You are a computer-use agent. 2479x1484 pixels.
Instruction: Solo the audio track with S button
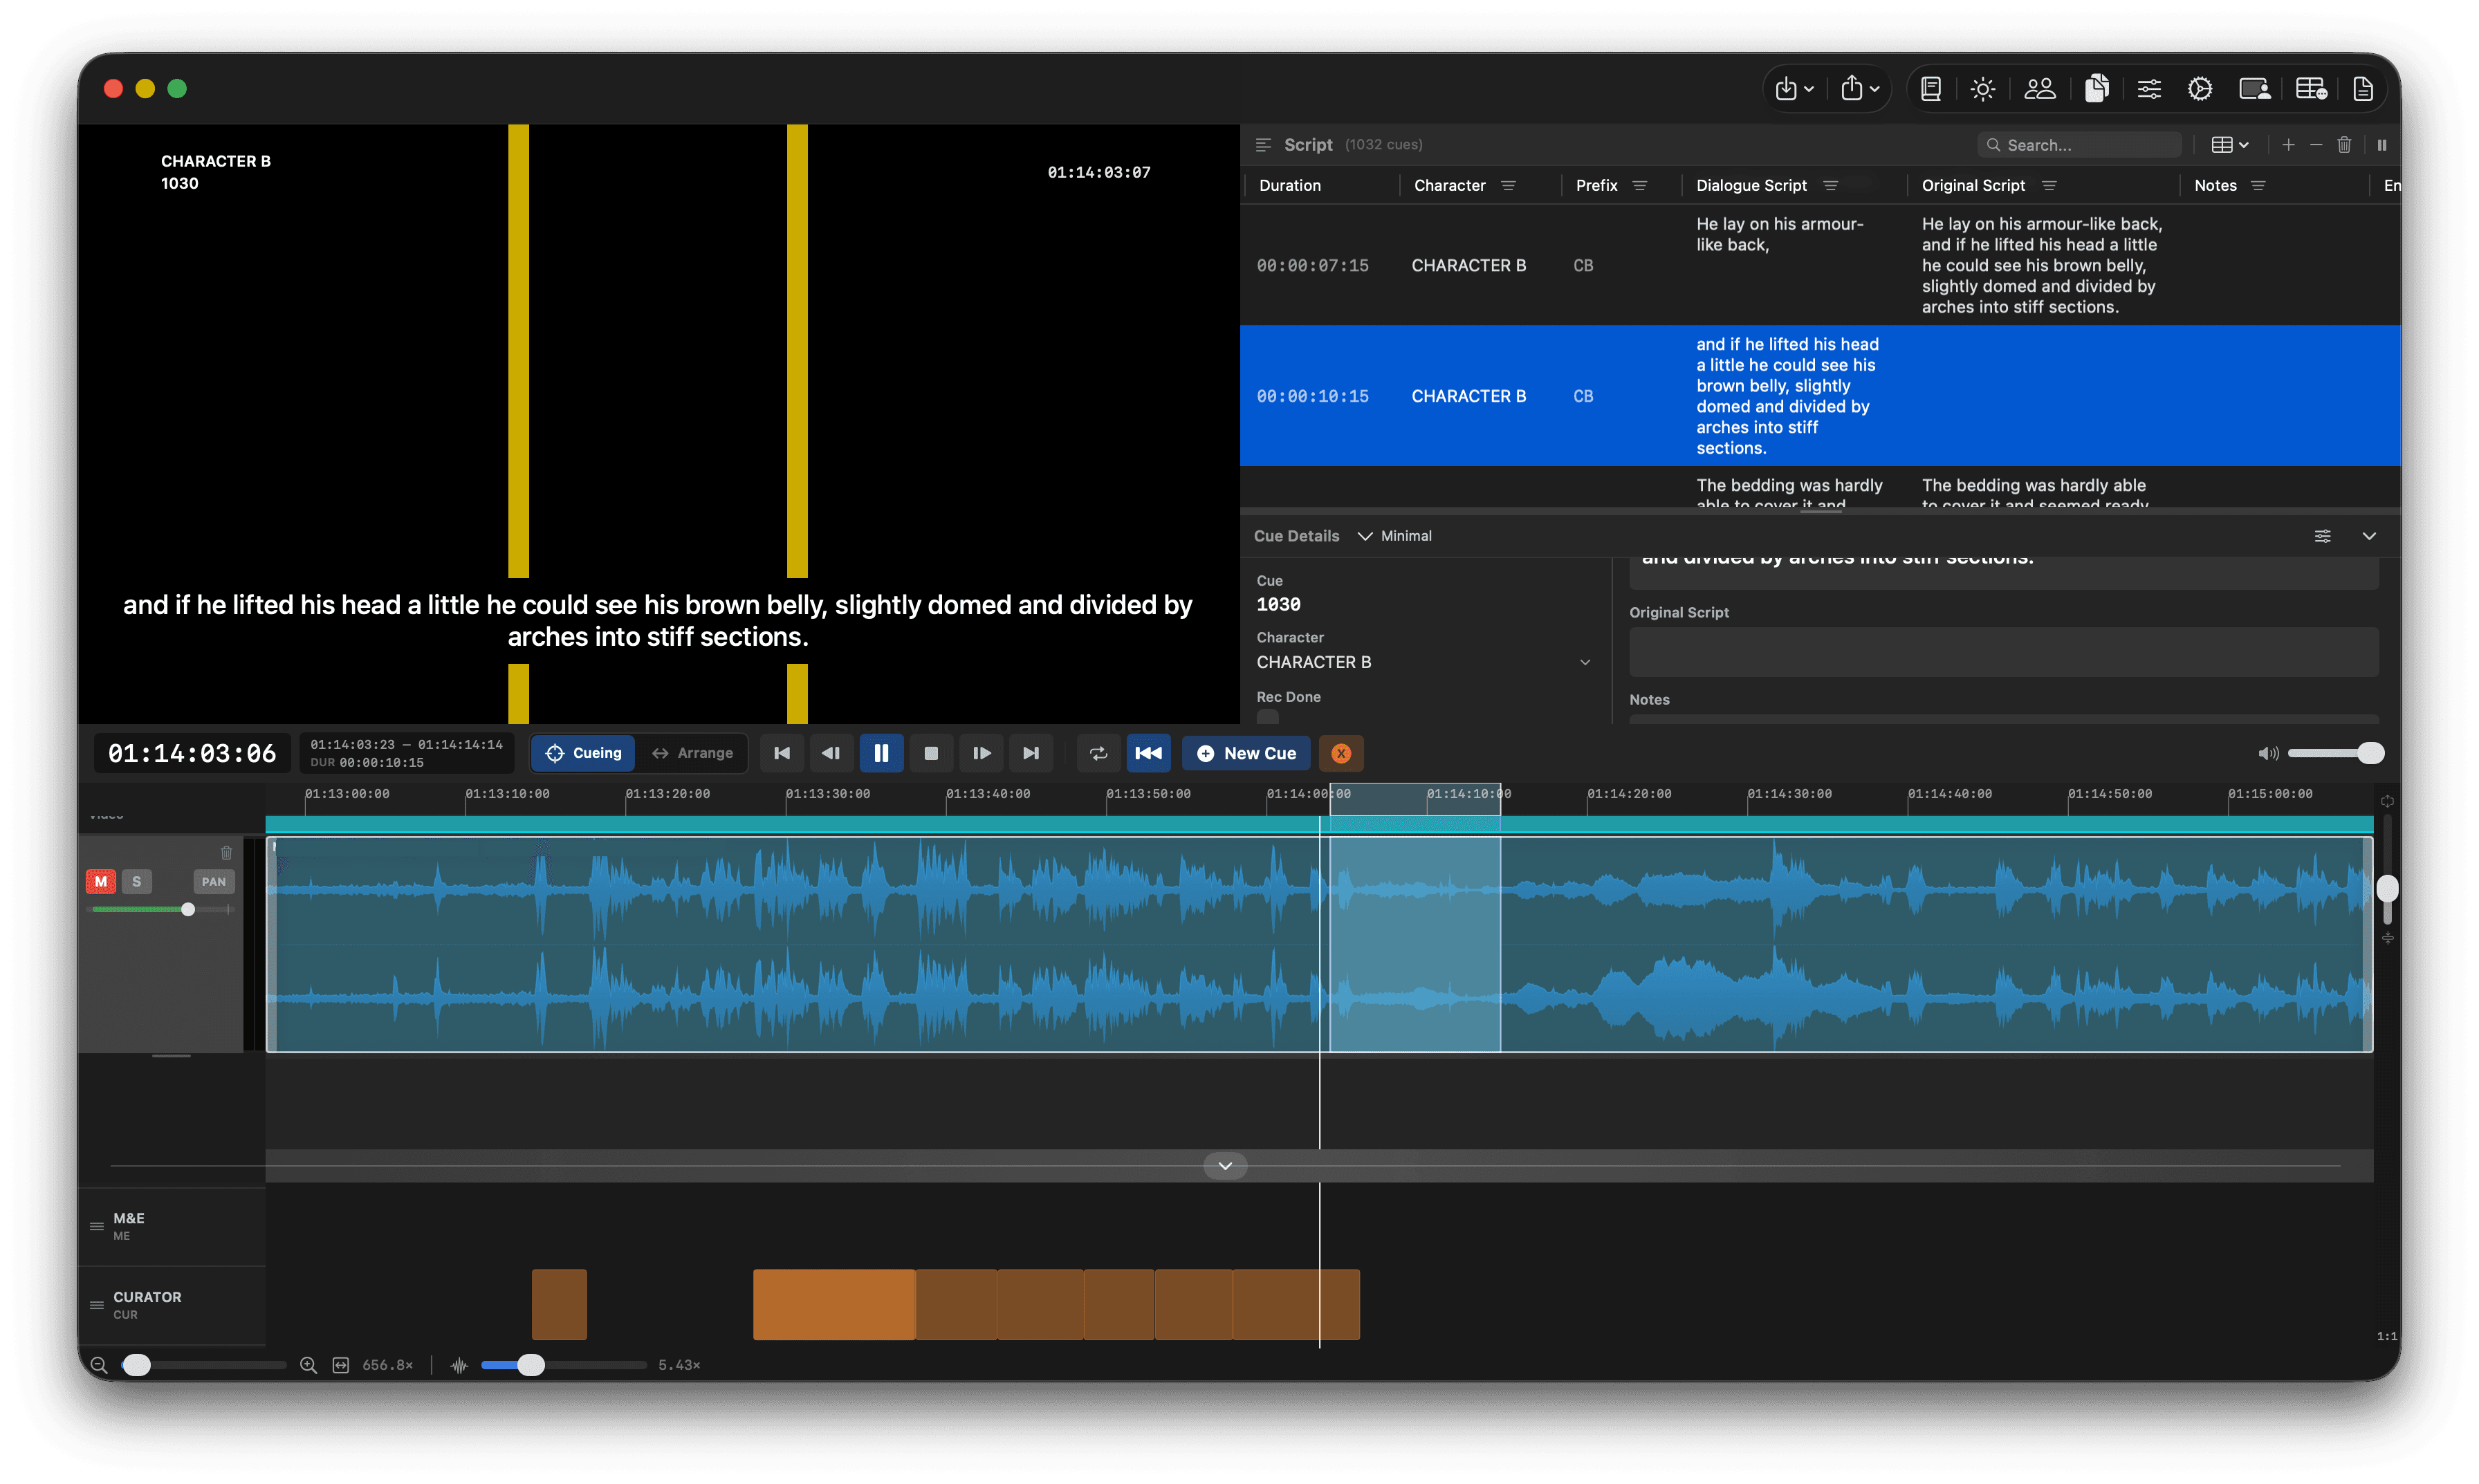(x=137, y=881)
